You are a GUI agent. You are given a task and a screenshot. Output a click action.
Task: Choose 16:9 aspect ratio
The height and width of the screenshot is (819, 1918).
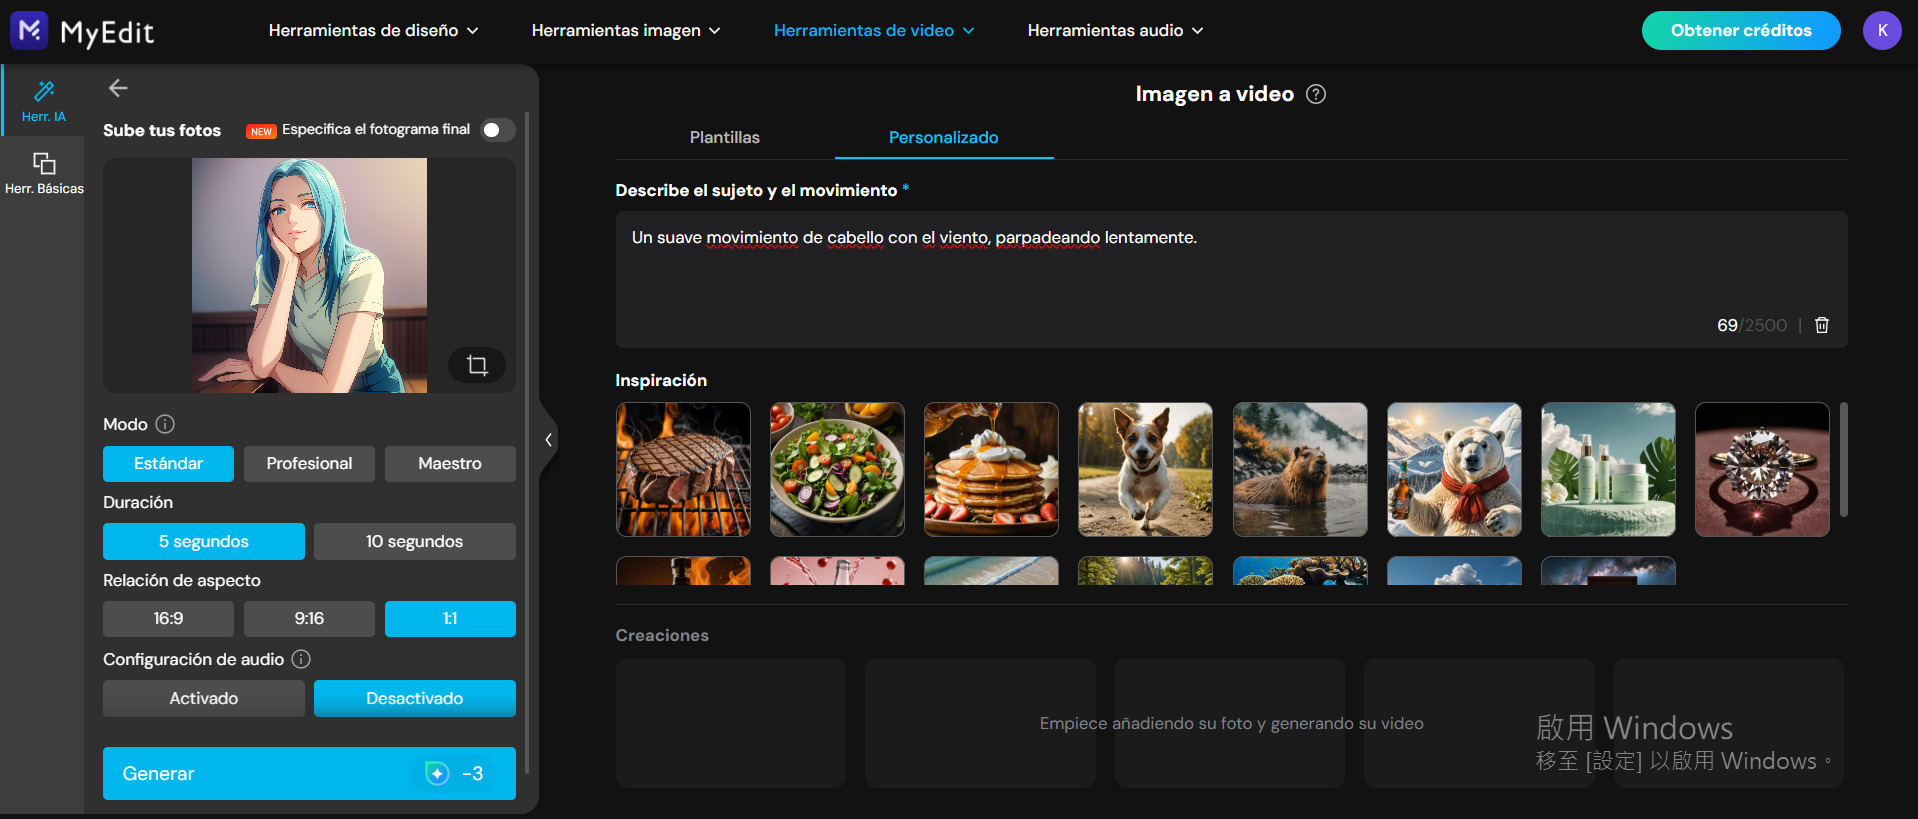[x=168, y=619]
